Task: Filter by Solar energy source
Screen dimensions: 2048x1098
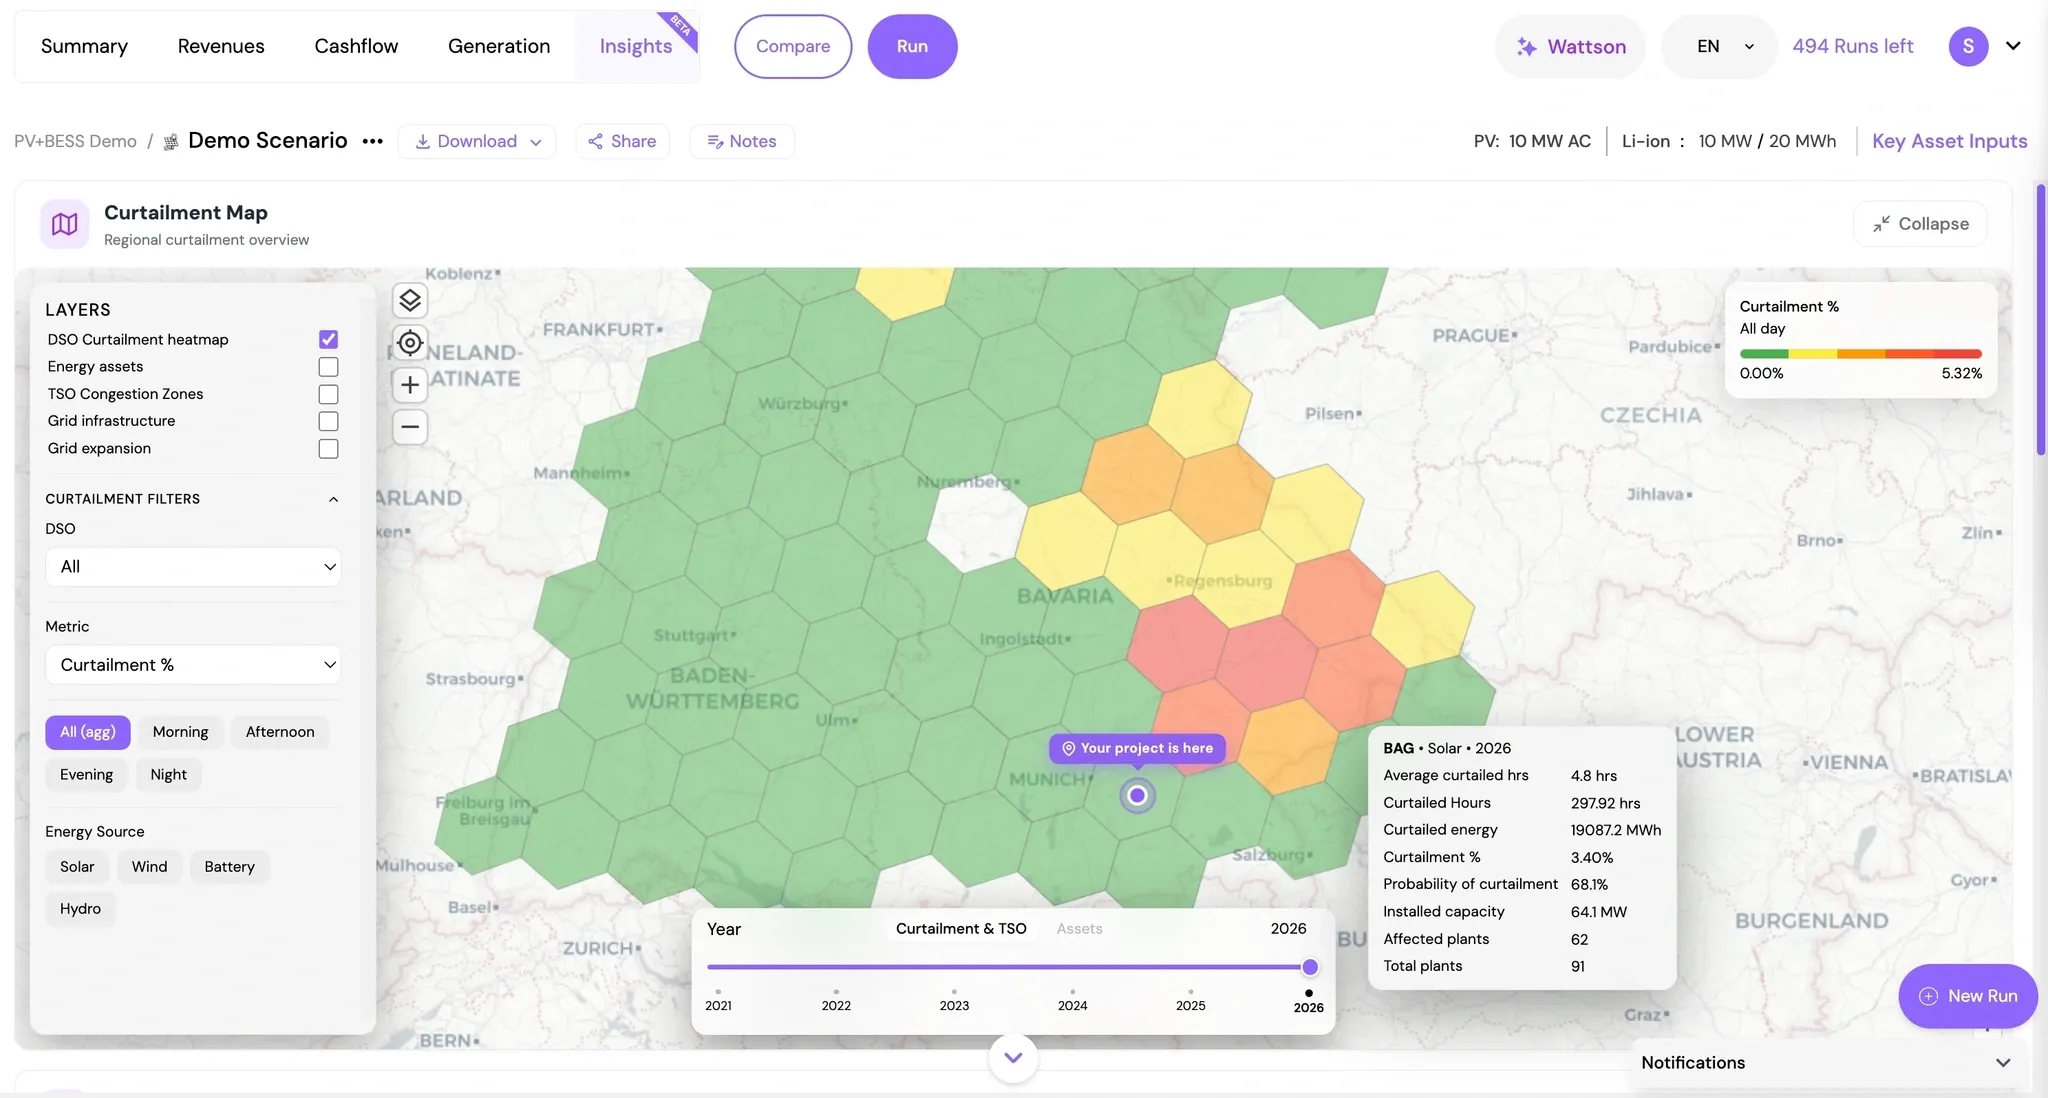Action: pyautogui.click(x=77, y=867)
